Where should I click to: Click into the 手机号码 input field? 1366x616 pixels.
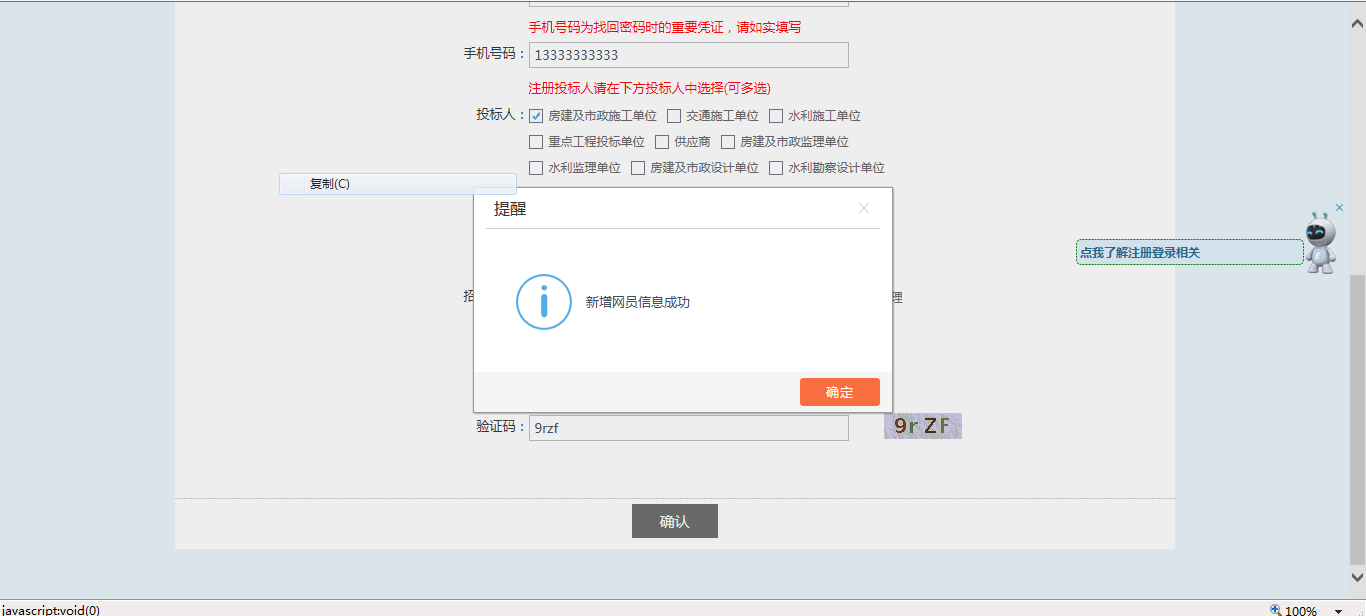point(688,55)
